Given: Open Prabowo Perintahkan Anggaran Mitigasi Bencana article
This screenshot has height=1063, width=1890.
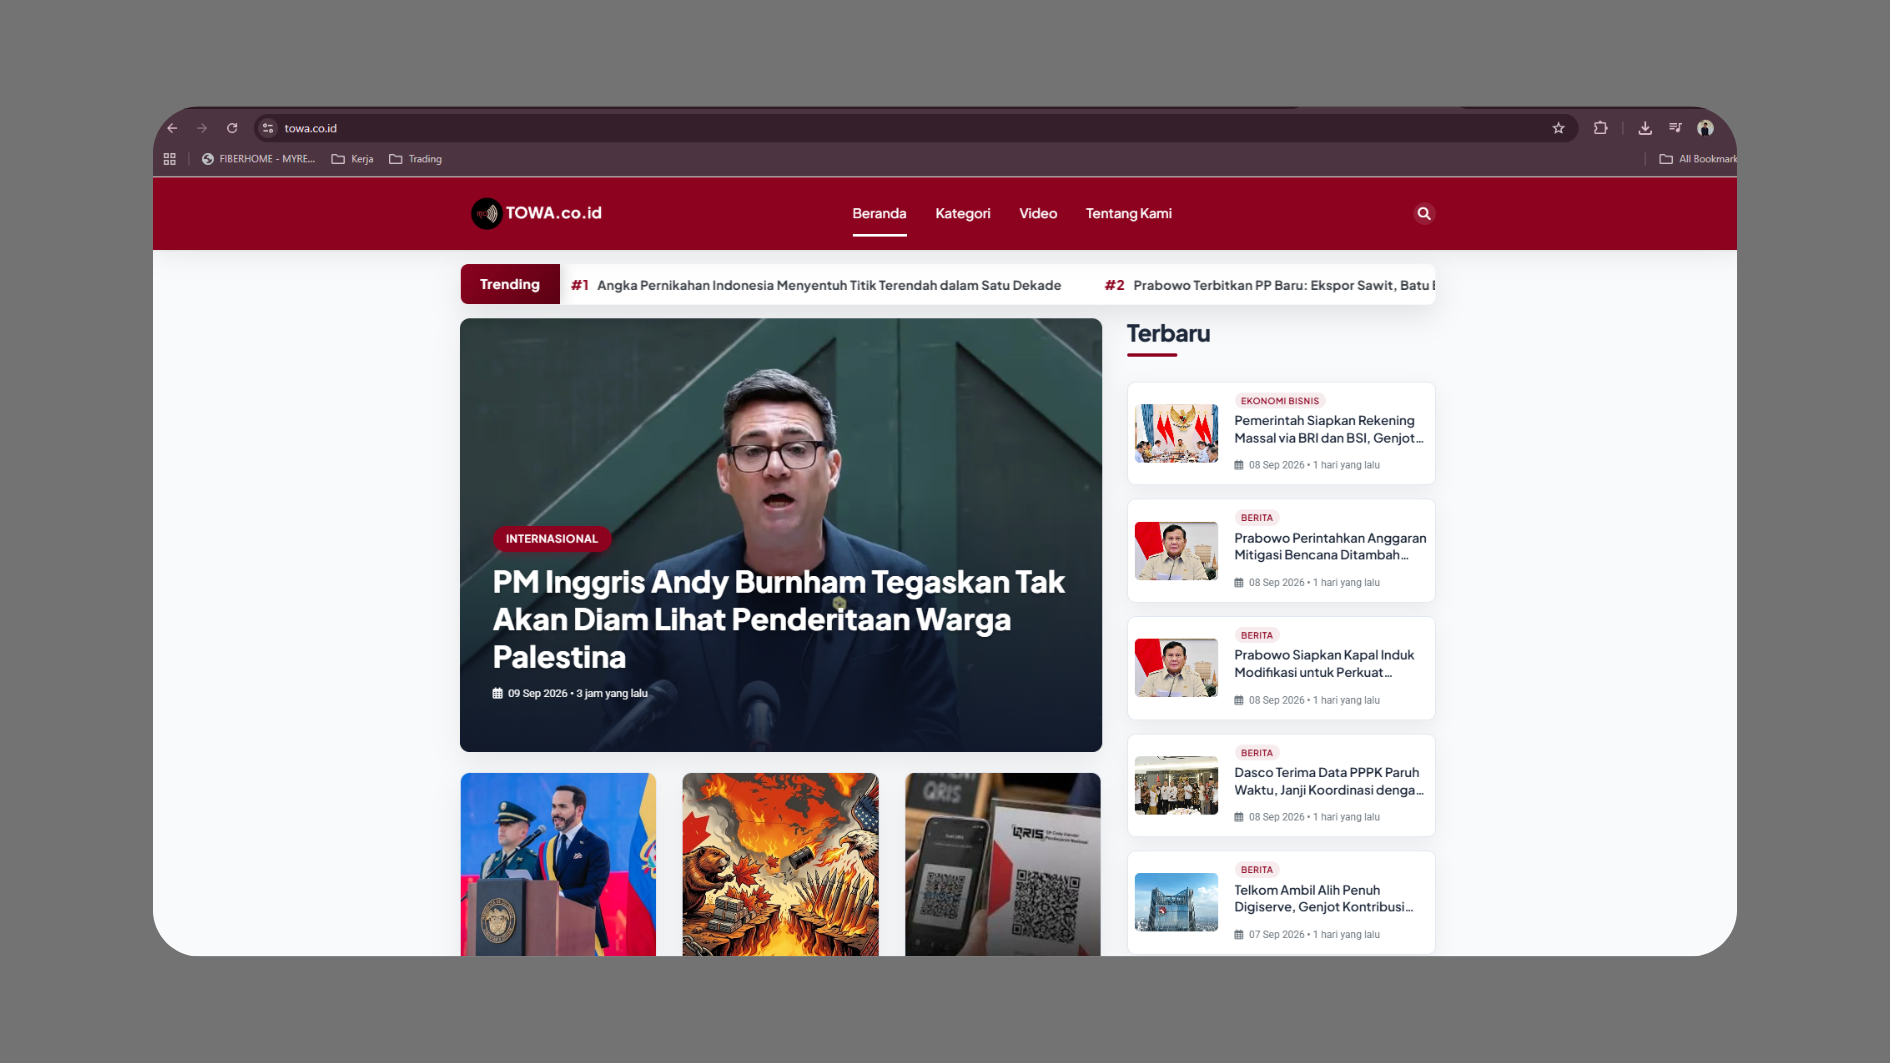Looking at the screenshot, I should pyautogui.click(x=1330, y=546).
